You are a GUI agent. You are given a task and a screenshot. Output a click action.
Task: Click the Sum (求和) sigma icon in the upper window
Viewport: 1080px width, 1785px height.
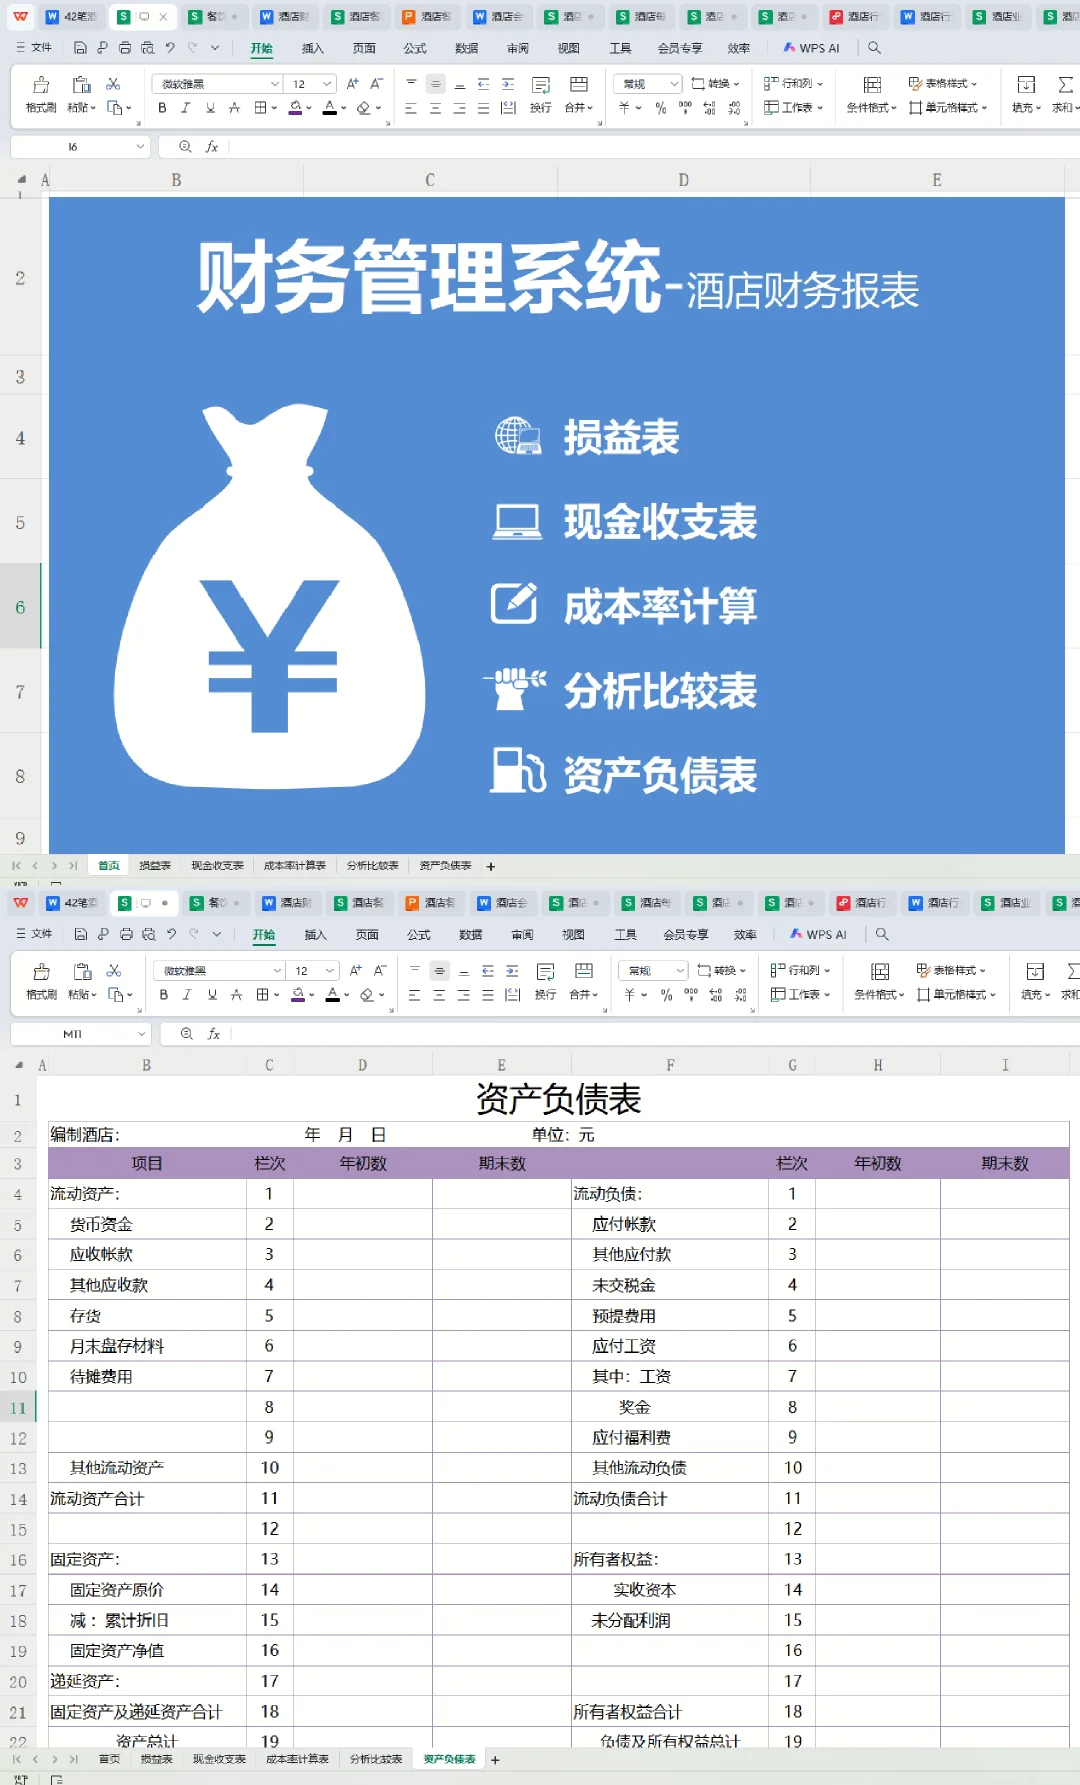point(1066,85)
